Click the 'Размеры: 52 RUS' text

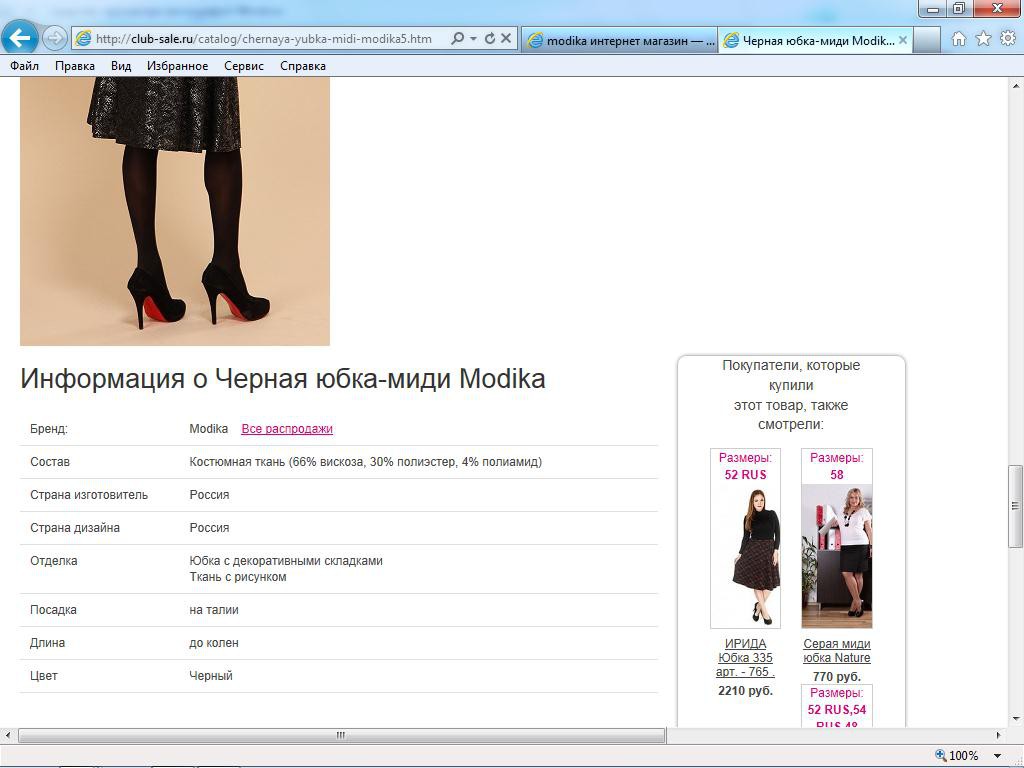pos(745,466)
